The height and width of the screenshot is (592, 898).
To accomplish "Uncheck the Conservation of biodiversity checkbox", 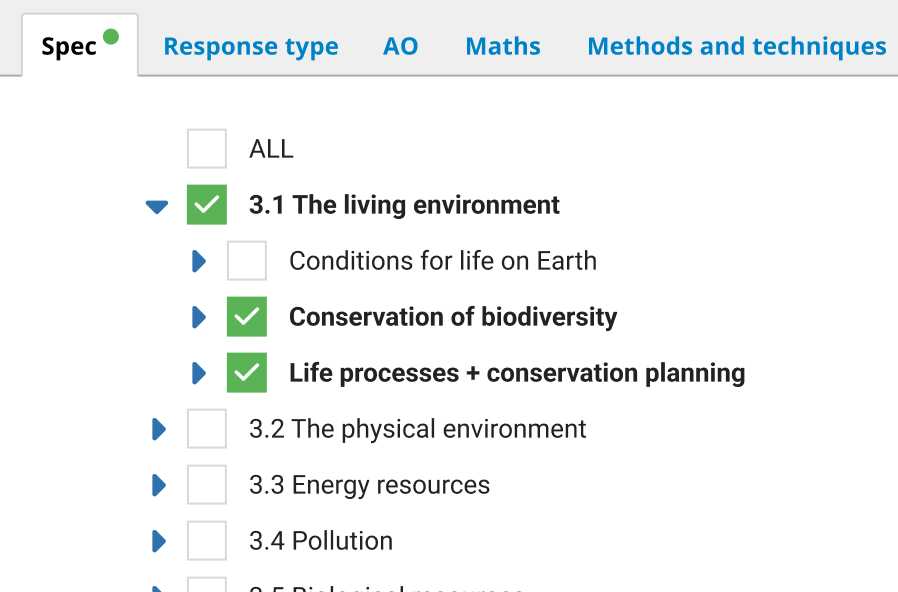I will coord(247,317).
